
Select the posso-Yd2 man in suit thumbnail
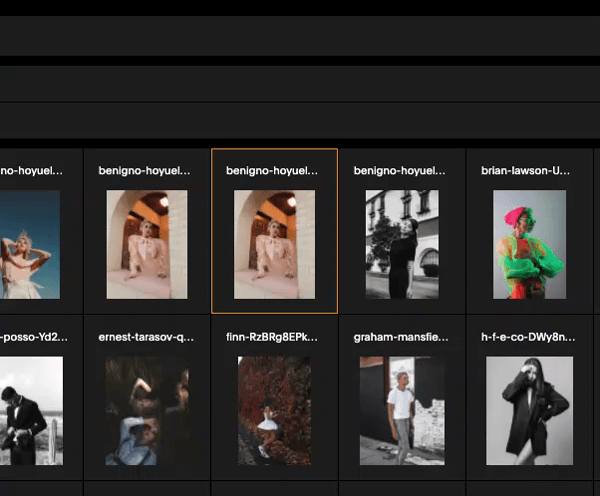click(31, 411)
